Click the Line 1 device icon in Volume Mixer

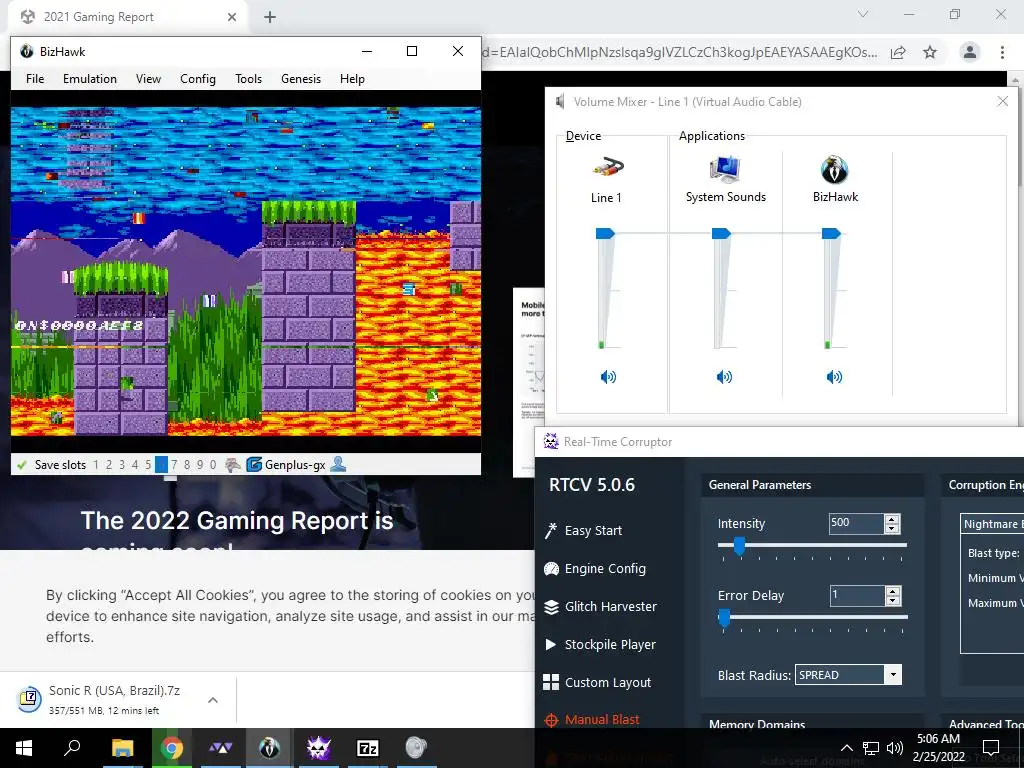(607, 168)
